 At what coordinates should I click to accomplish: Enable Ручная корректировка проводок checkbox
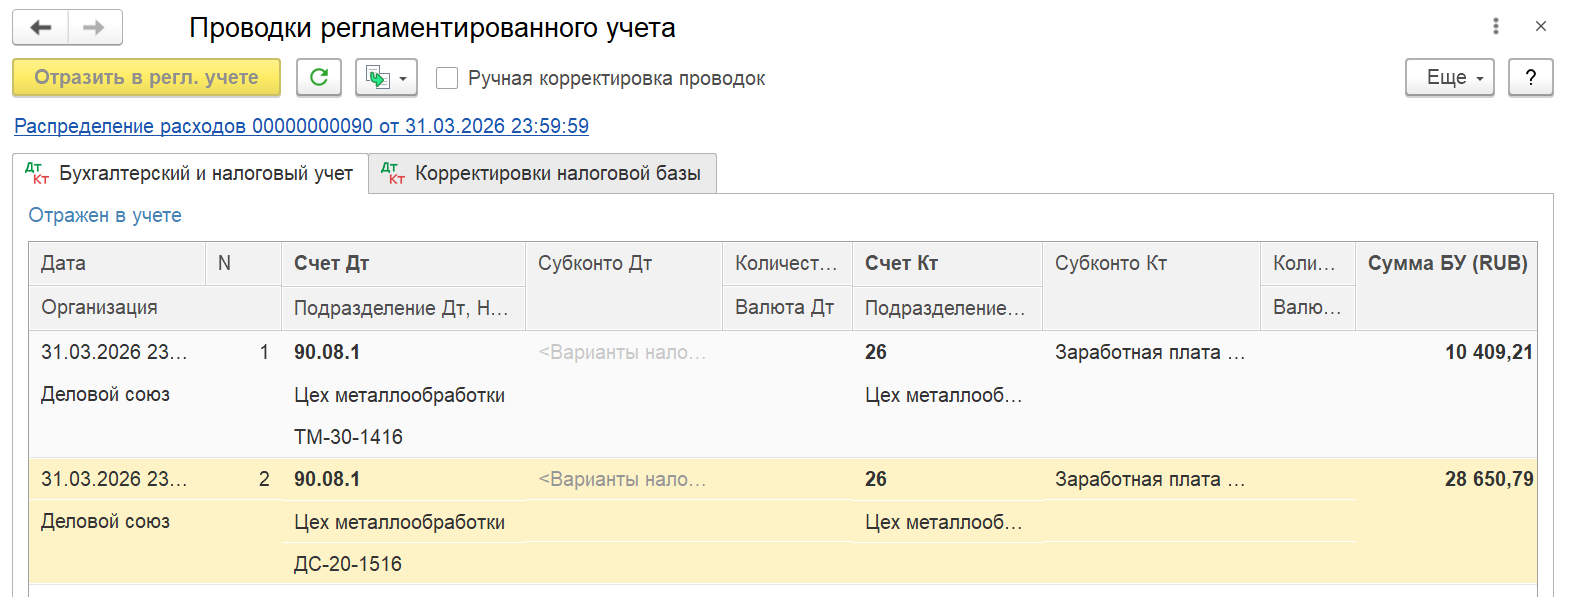(447, 78)
